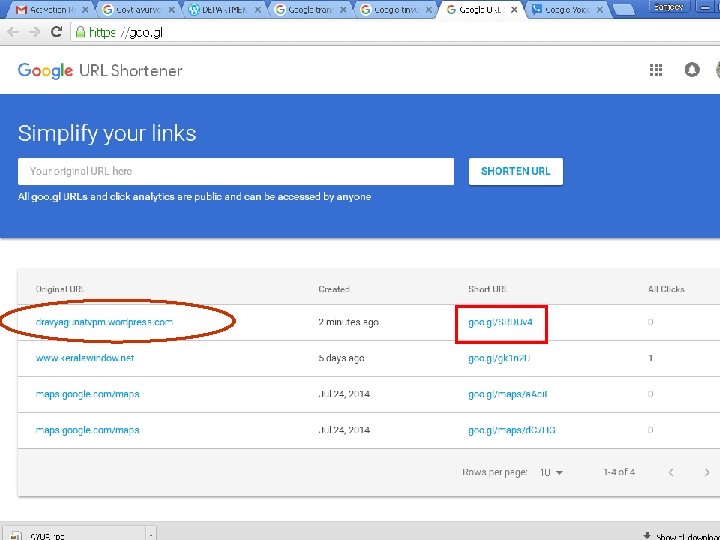Open short URL for www.keralawindow.net row
Screen dimensions: 720x540
point(499,358)
